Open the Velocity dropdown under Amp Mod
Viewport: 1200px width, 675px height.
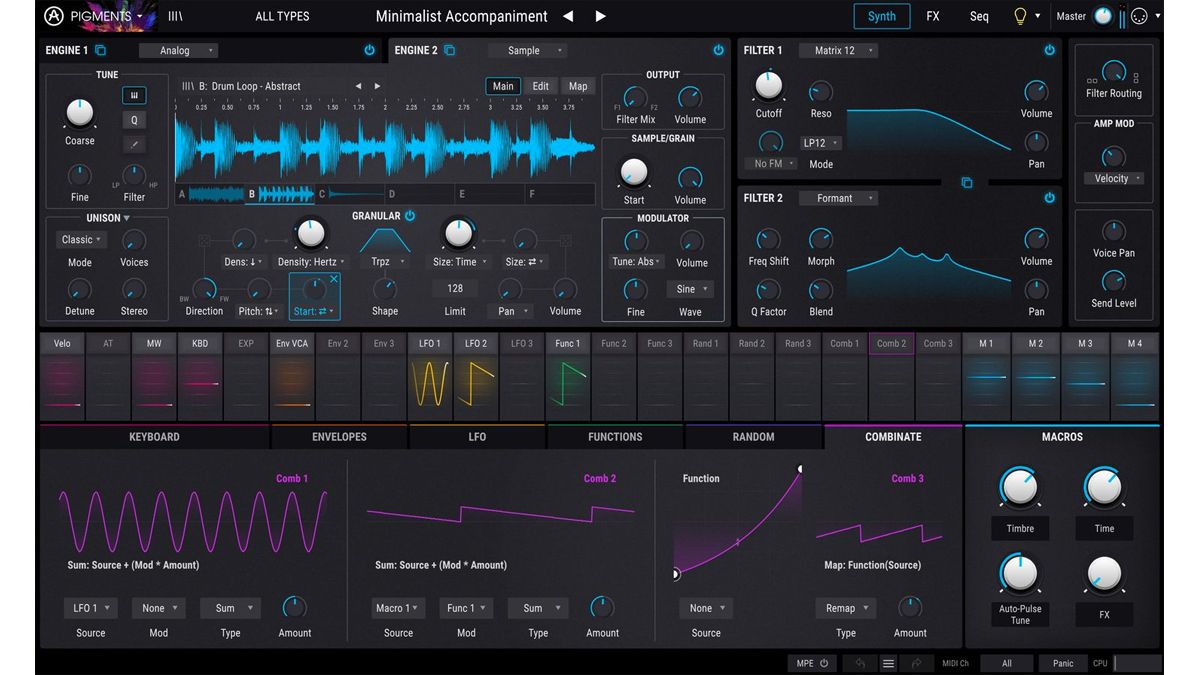point(1114,178)
